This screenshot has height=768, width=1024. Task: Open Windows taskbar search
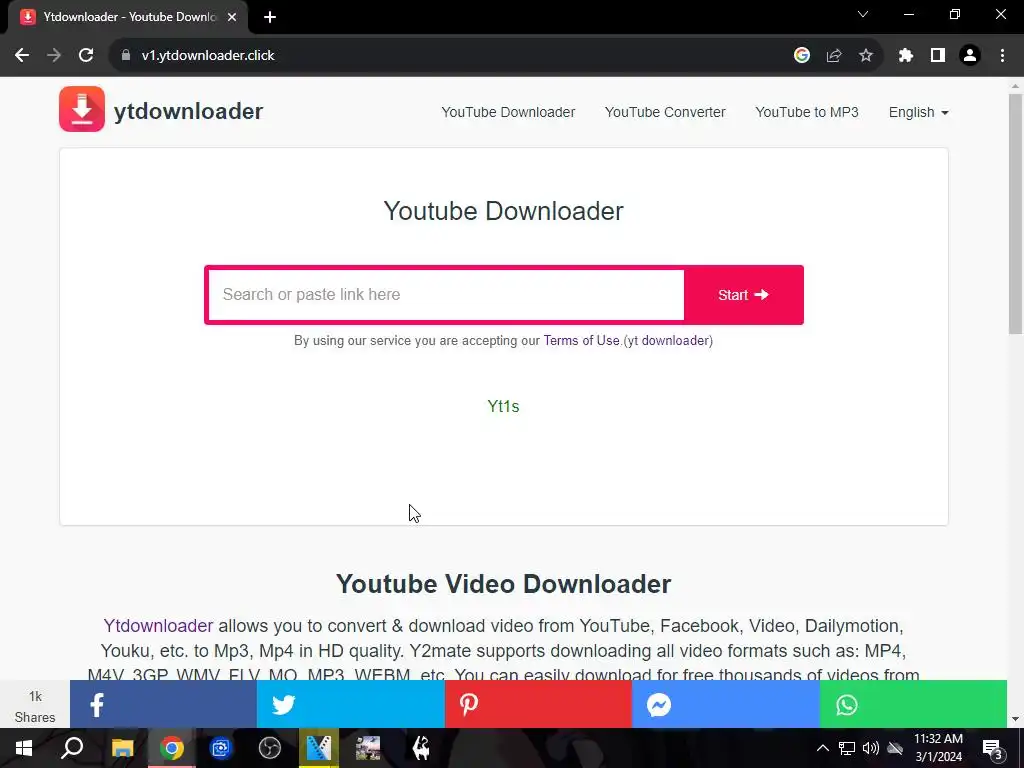click(72, 748)
